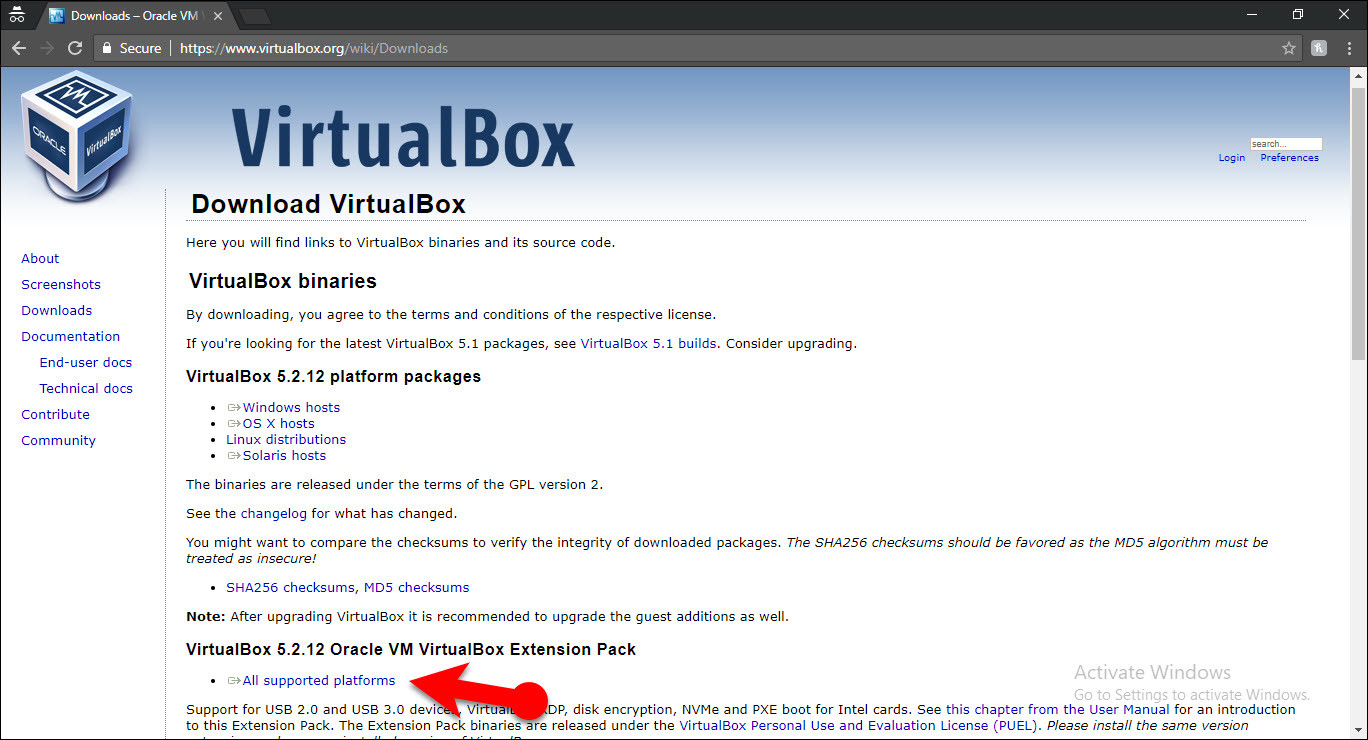Reload the page with the refresh icon
This screenshot has height=740, width=1368.
(75, 48)
